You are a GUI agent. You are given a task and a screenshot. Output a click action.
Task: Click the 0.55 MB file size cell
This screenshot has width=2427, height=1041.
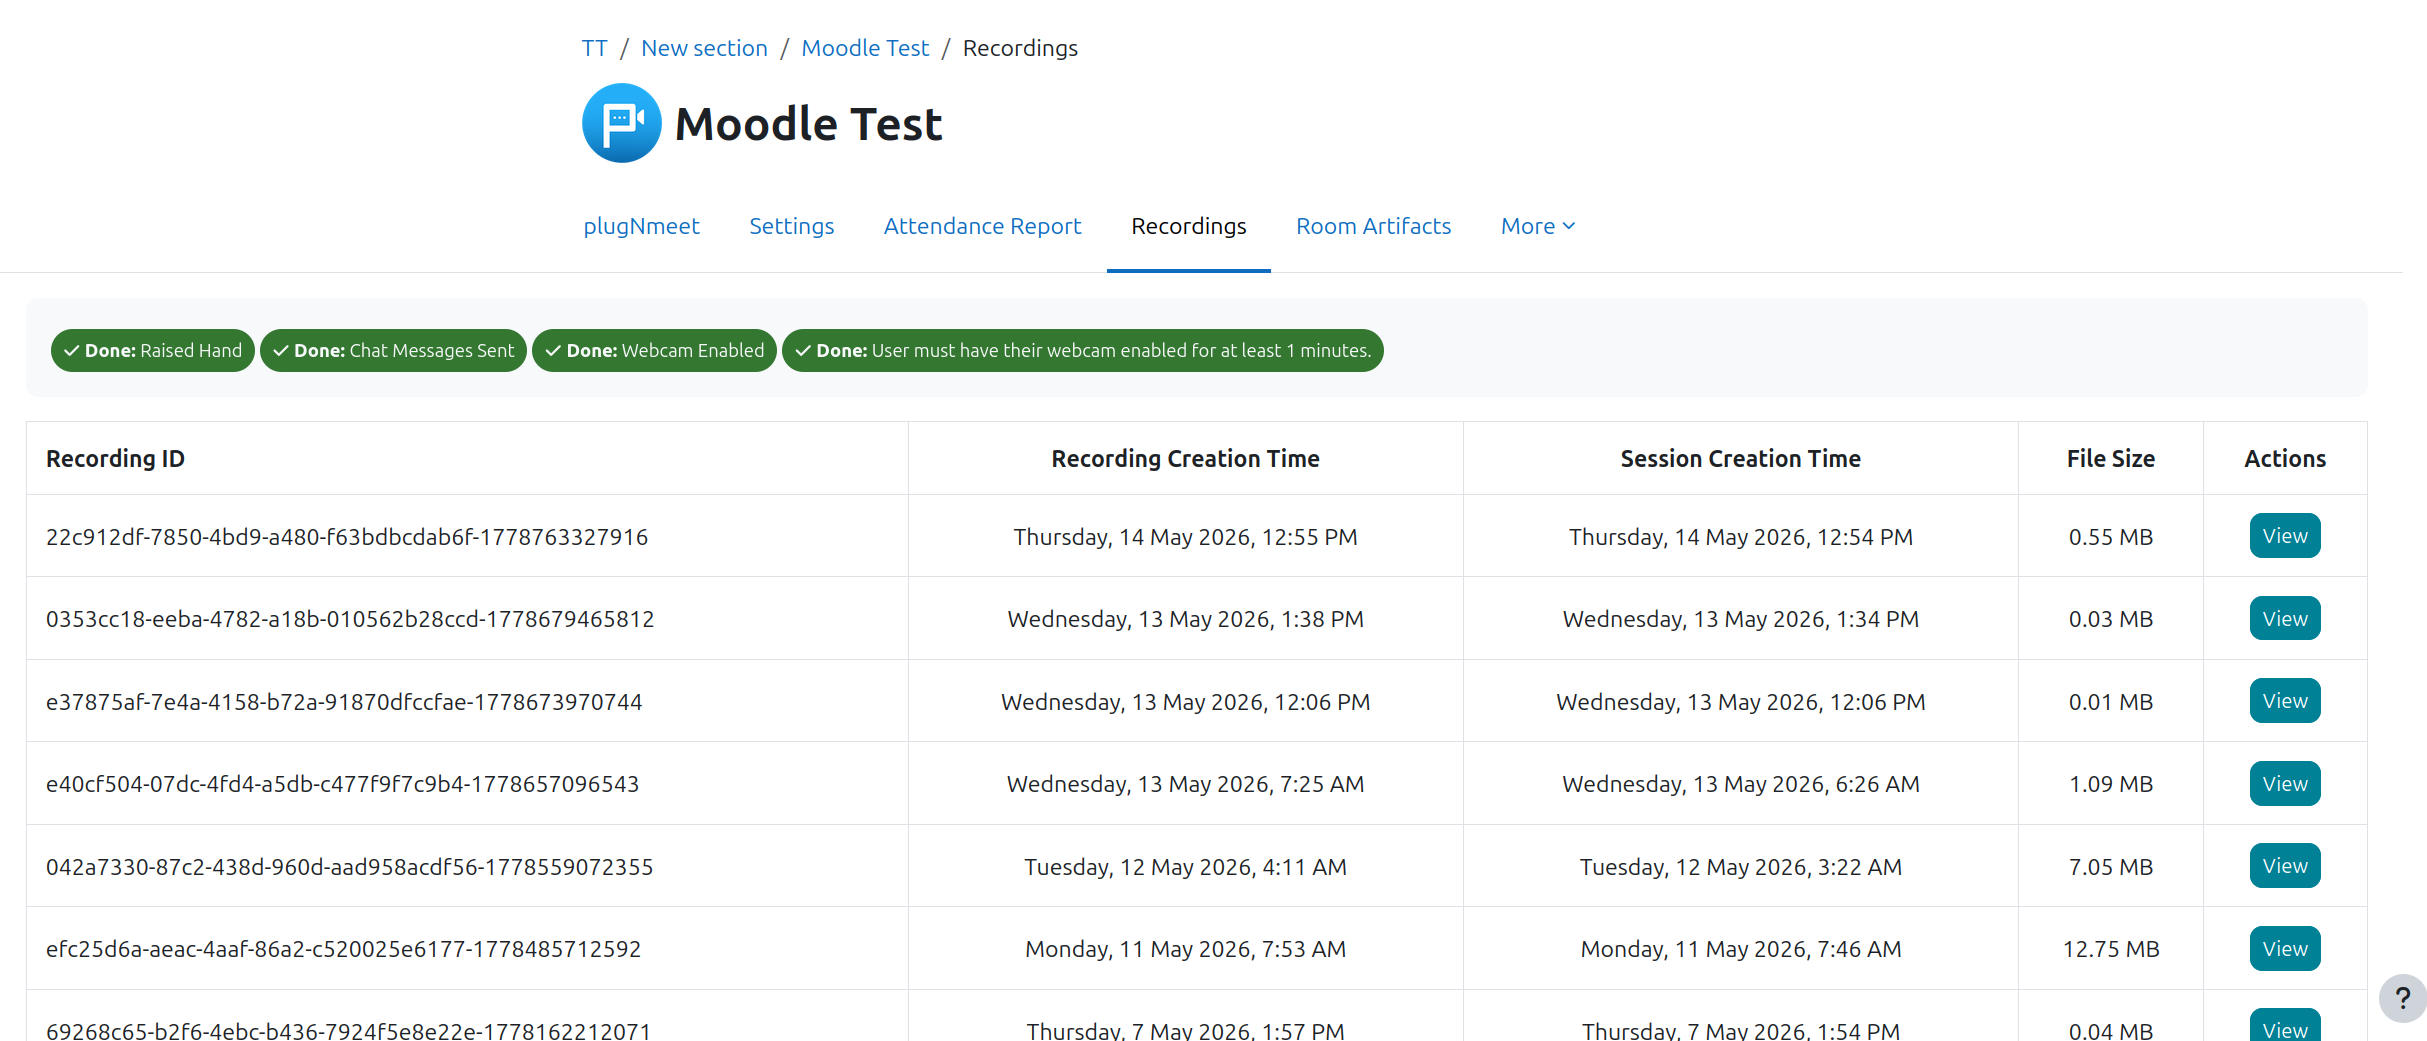(2110, 537)
